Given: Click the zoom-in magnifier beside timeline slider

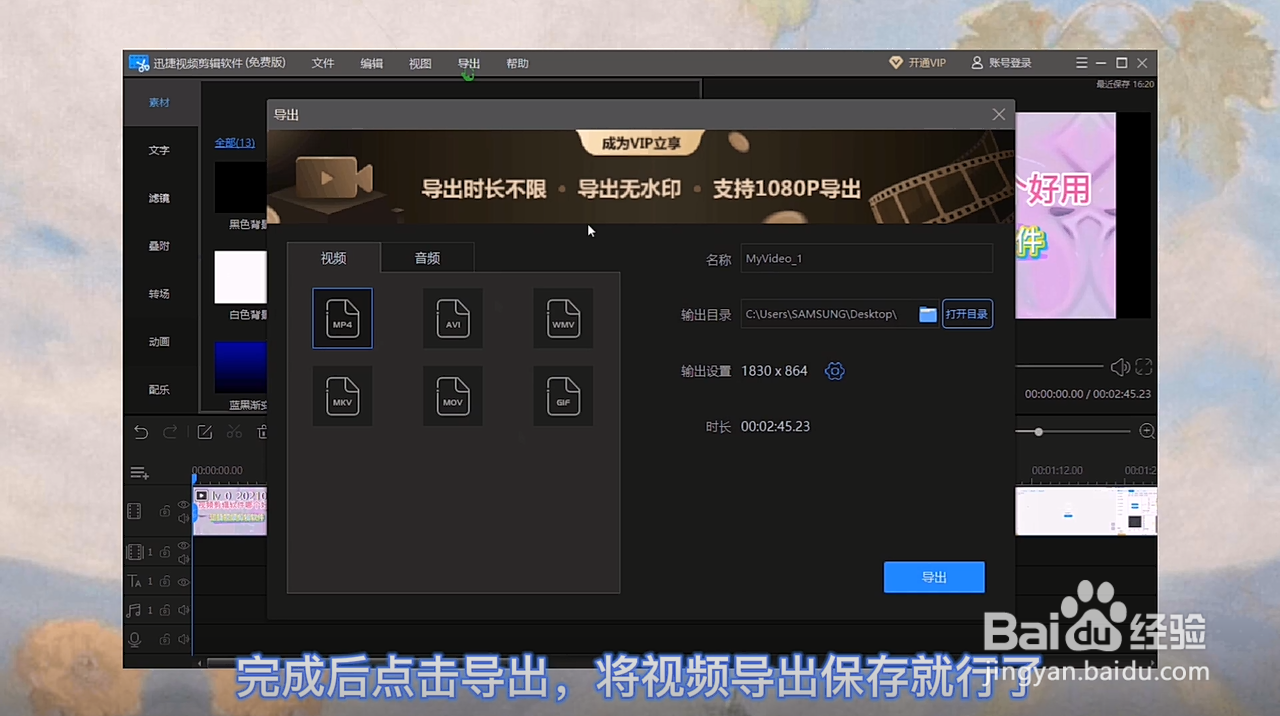Looking at the screenshot, I should [1146, 431].
